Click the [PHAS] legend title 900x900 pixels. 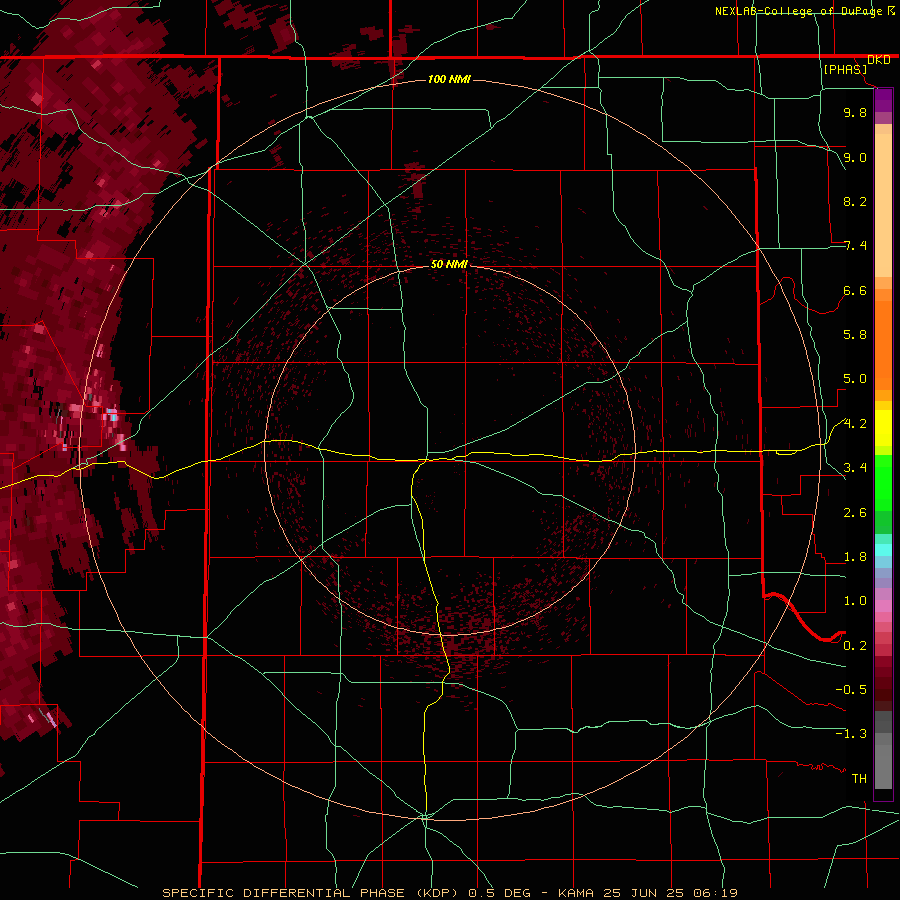pyautogui.click(x=845, y=70)
